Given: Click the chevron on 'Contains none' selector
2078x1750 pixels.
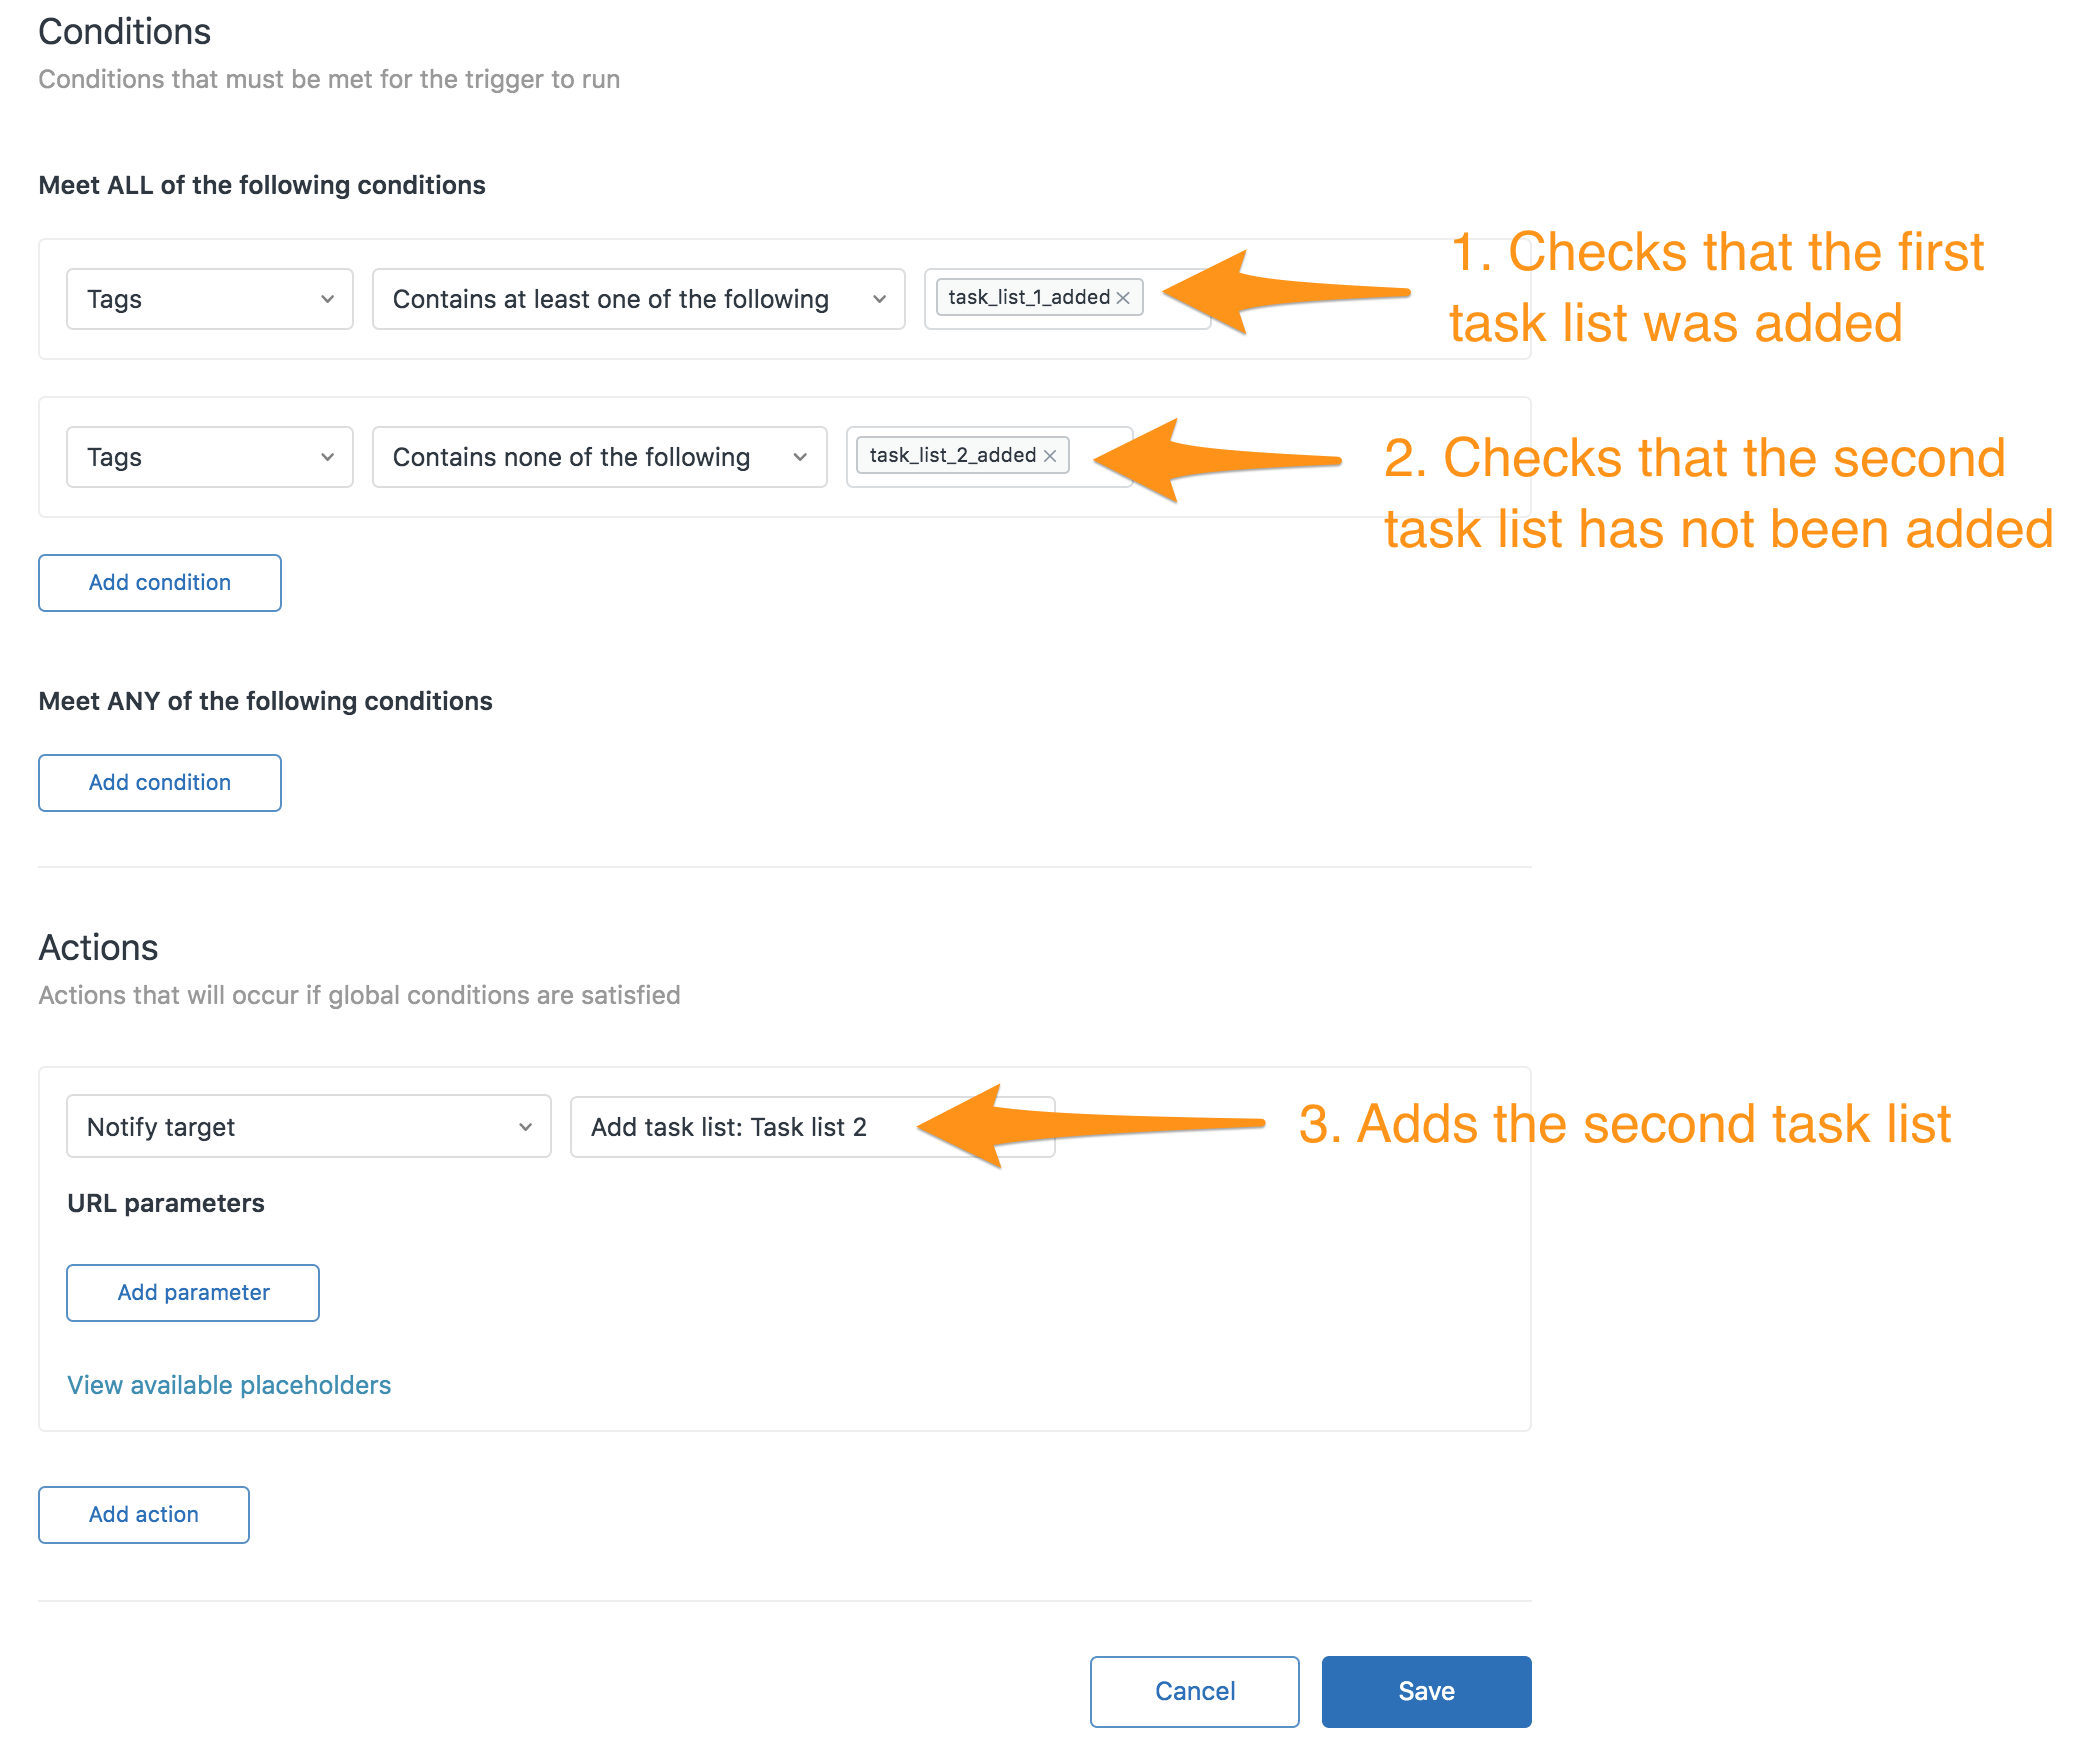Looking at the screenshot, I should (x=800, y=457).
